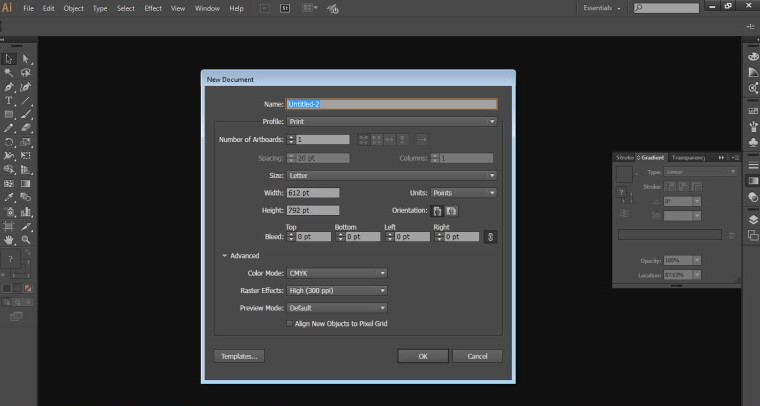Click the OK button
Screen dimensions: 760x406
tap(422, 356)
